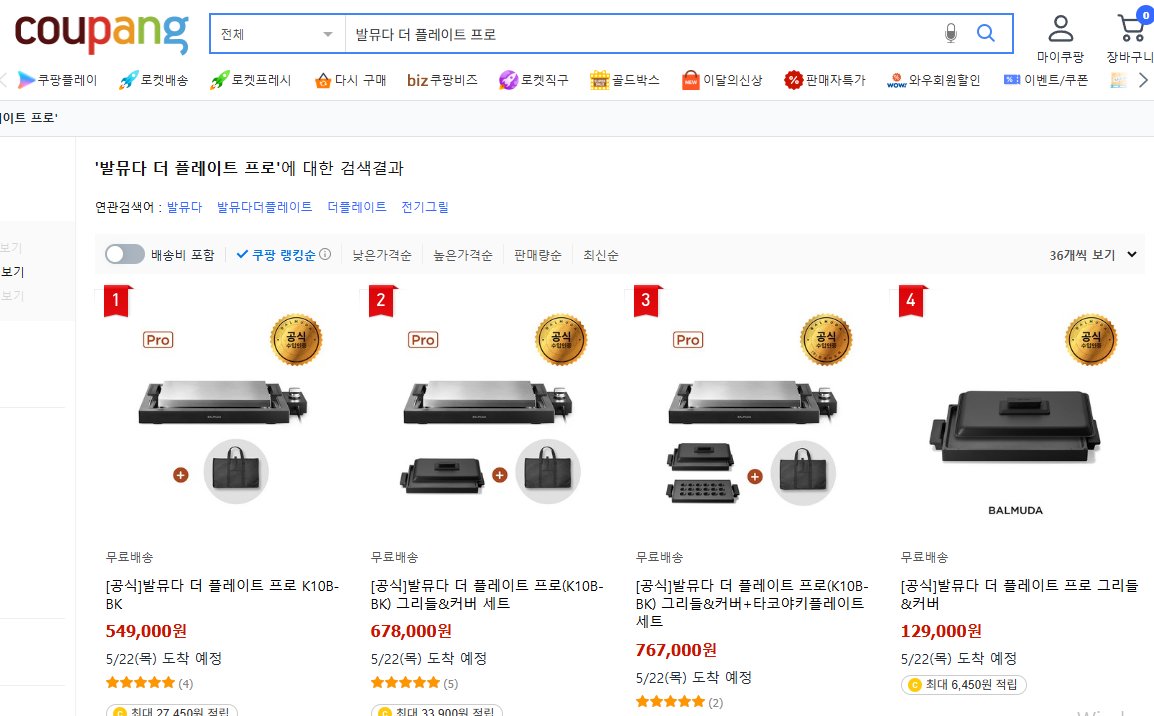Open 로켓직구 category

534,79
